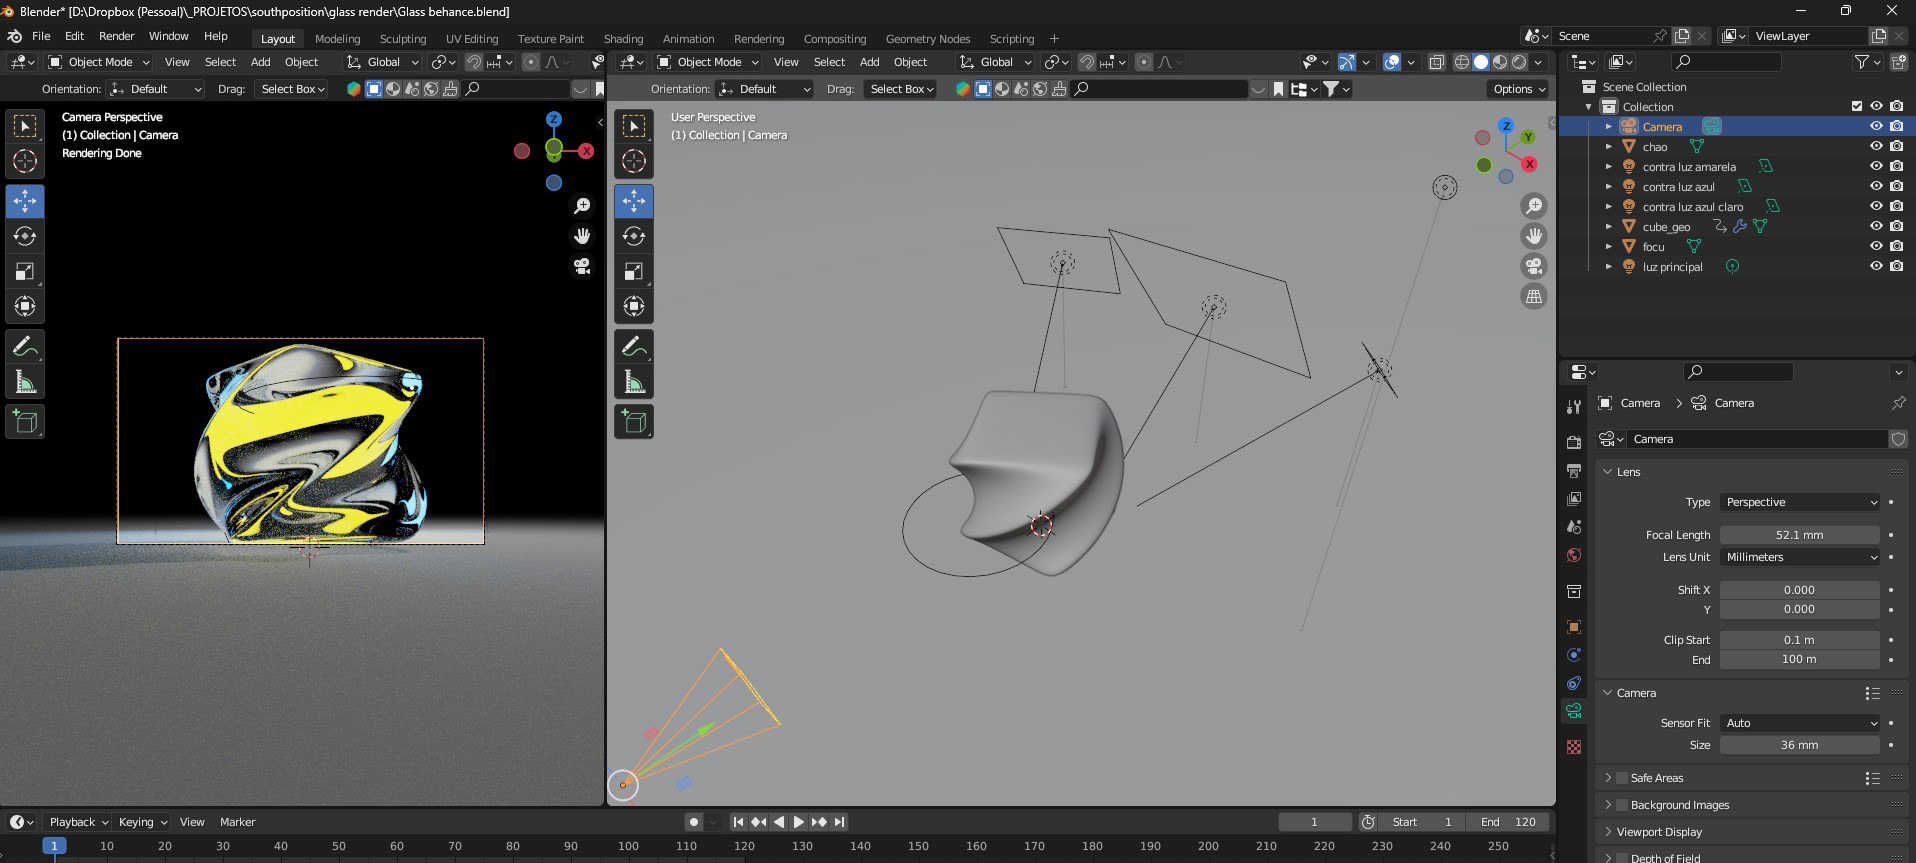The image size is (1916, 863).
Task: Open the Lens Unit Millimeters dropdown
Action: [x=1800, y=557]
